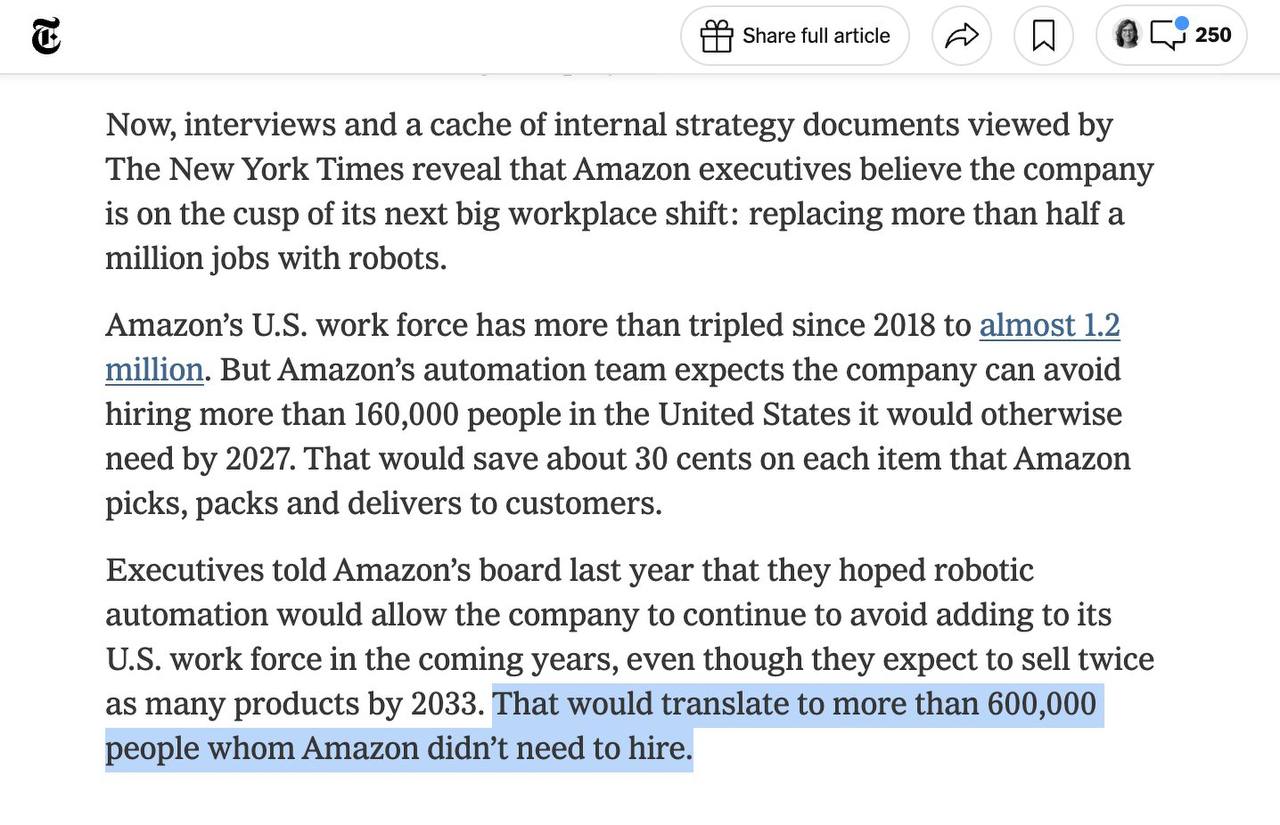This screenshot has height=825, width=1280.
Task: Click the reader avatar photo
Action: coord(1127,34)
